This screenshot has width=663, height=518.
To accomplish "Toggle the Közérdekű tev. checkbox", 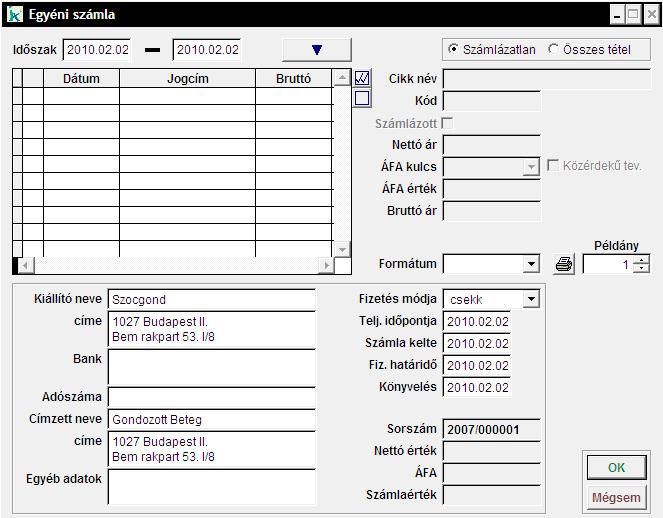I will pos(553,166).
